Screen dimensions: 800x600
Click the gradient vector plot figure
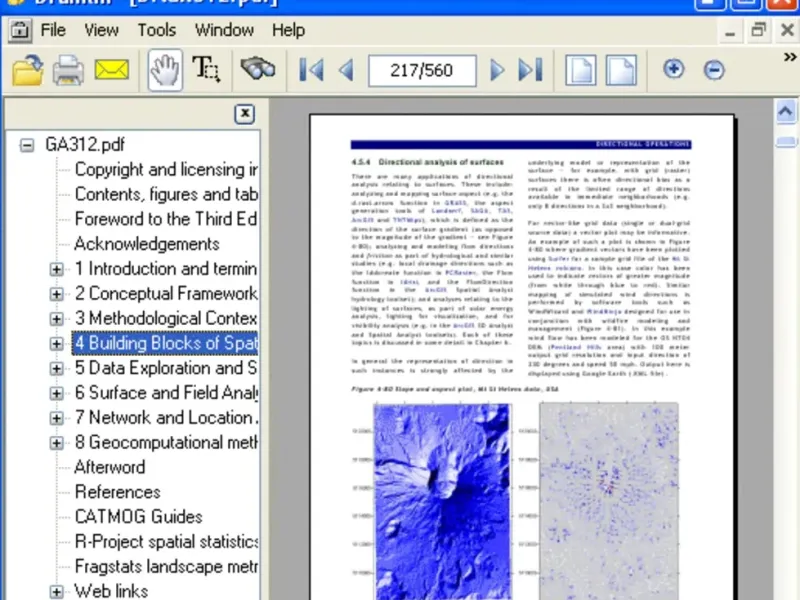click(x=609, y=501)
